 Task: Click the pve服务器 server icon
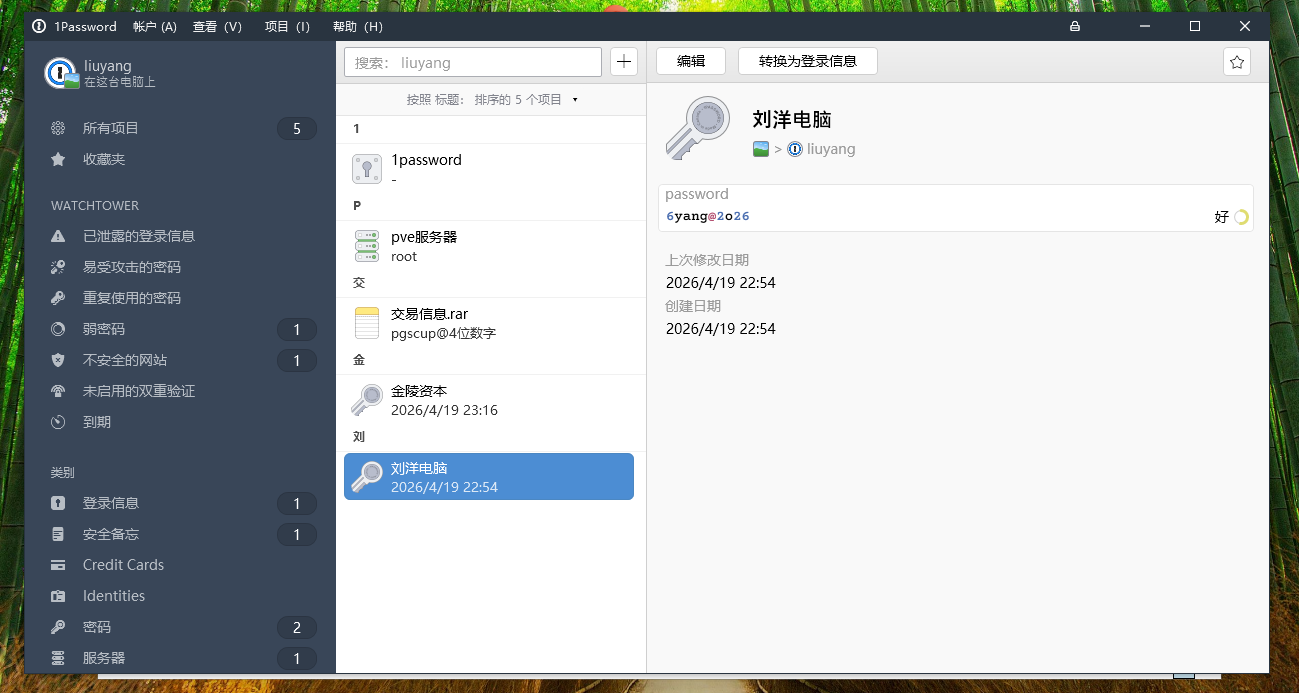point(367,246)
